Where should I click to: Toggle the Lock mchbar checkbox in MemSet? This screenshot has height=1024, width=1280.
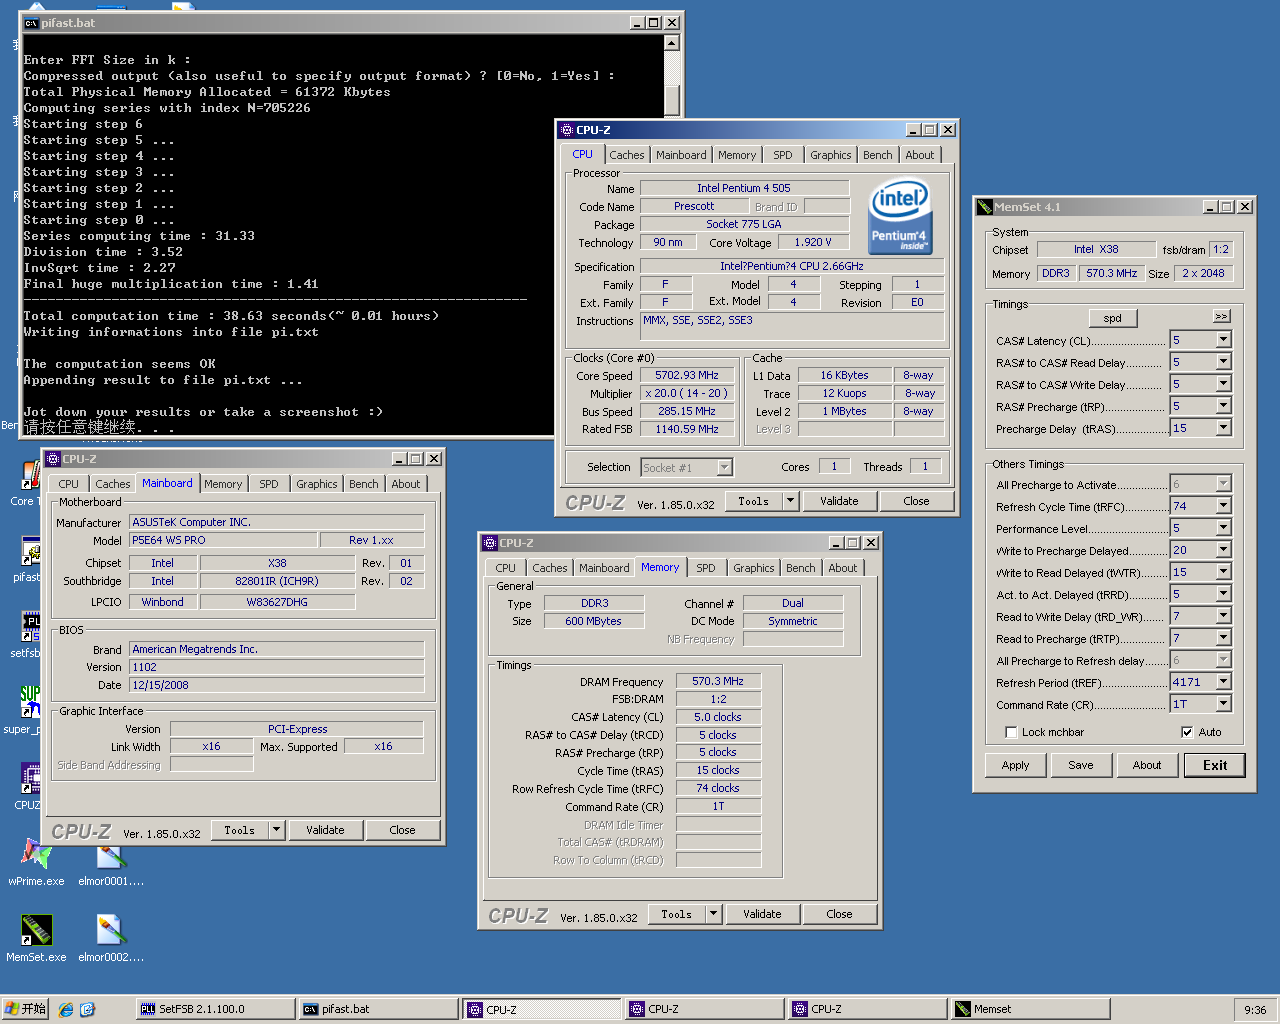tap(1011, 732)
